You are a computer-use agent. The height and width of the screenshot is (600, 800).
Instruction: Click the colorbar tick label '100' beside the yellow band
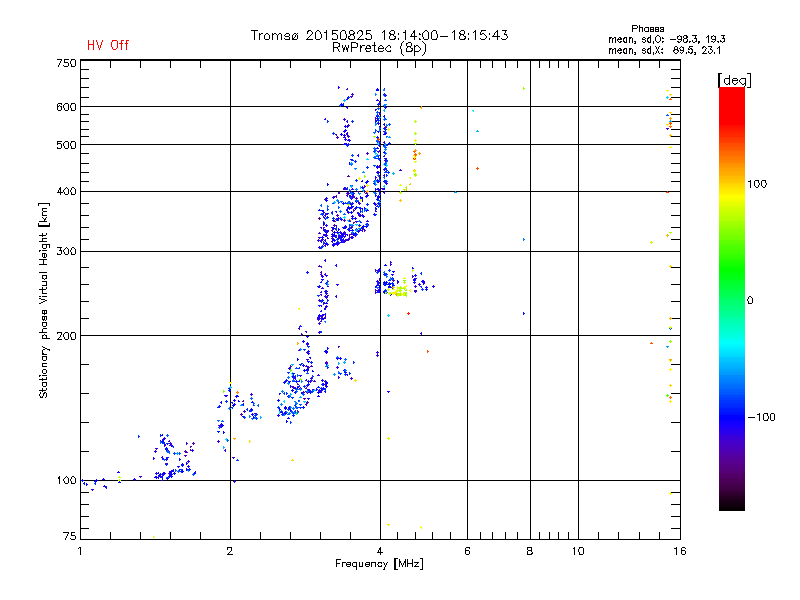(757, 184)
